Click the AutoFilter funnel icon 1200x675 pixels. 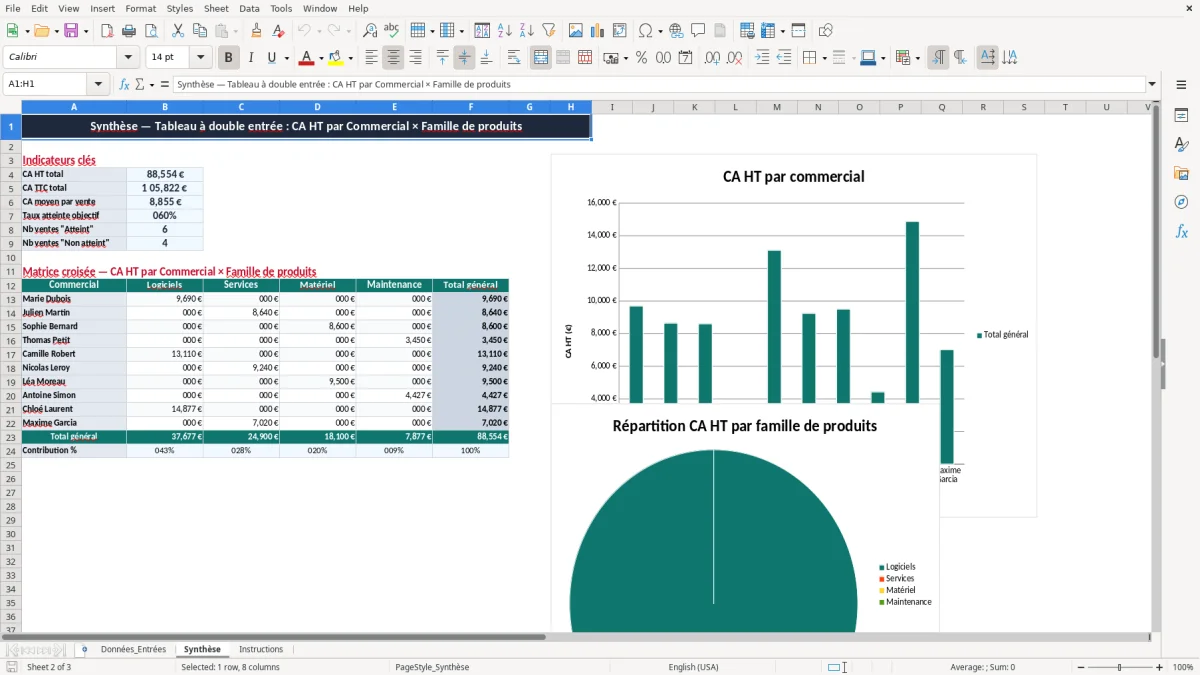coord(548,31)
